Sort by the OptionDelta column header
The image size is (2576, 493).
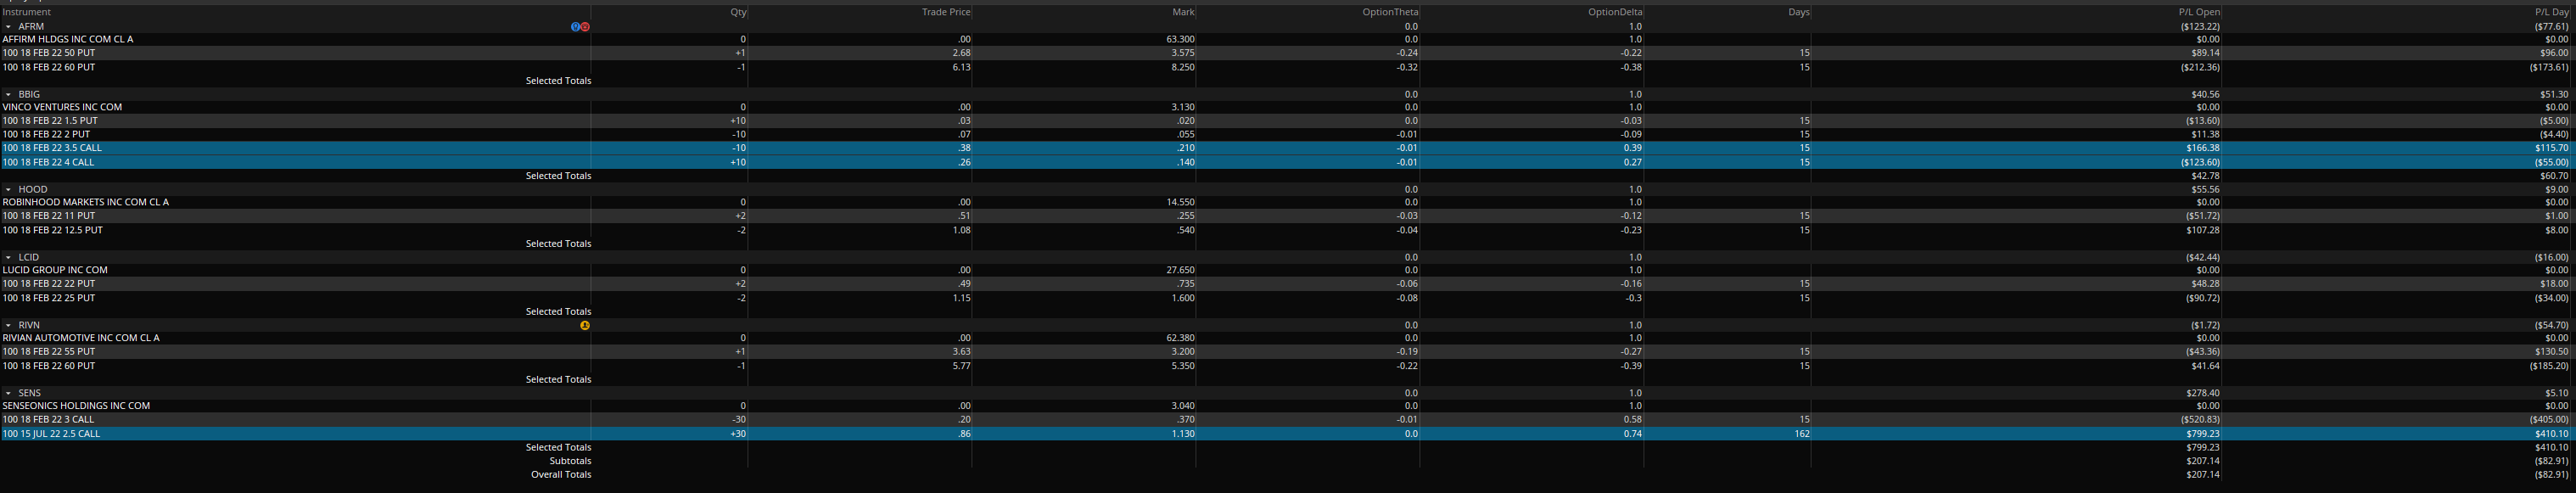1615,12
